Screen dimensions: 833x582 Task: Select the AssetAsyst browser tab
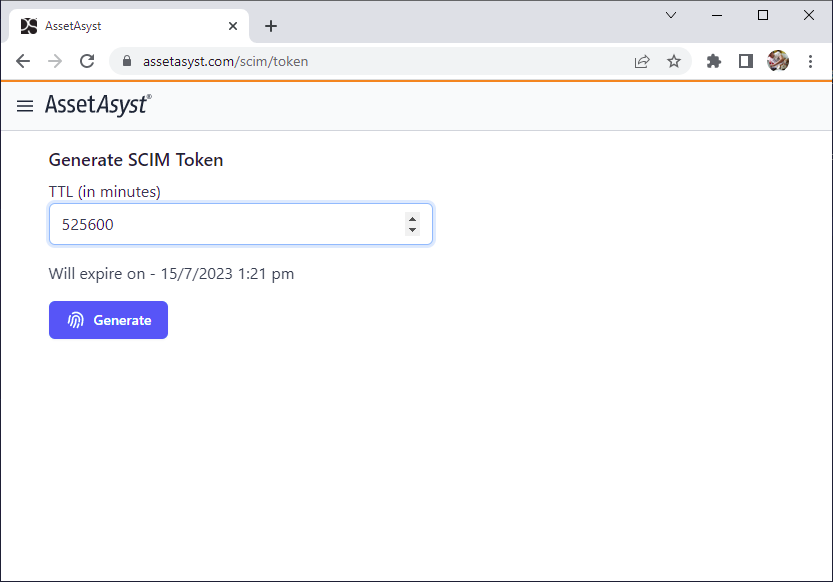click(129, 26)
